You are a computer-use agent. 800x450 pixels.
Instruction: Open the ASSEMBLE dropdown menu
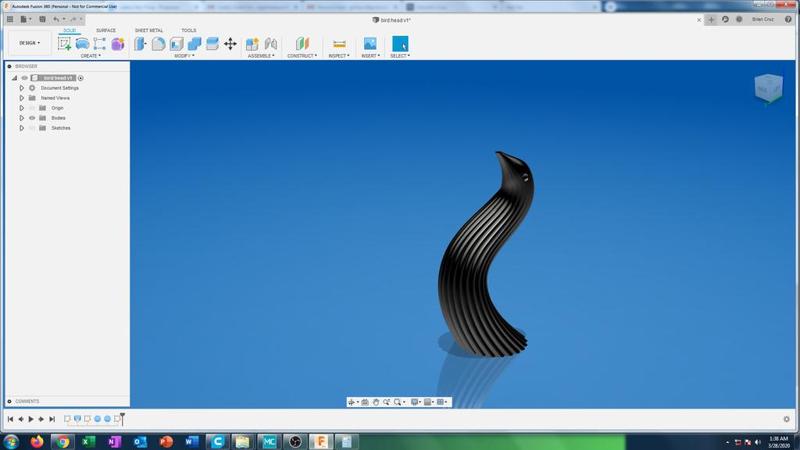(261, 56)
